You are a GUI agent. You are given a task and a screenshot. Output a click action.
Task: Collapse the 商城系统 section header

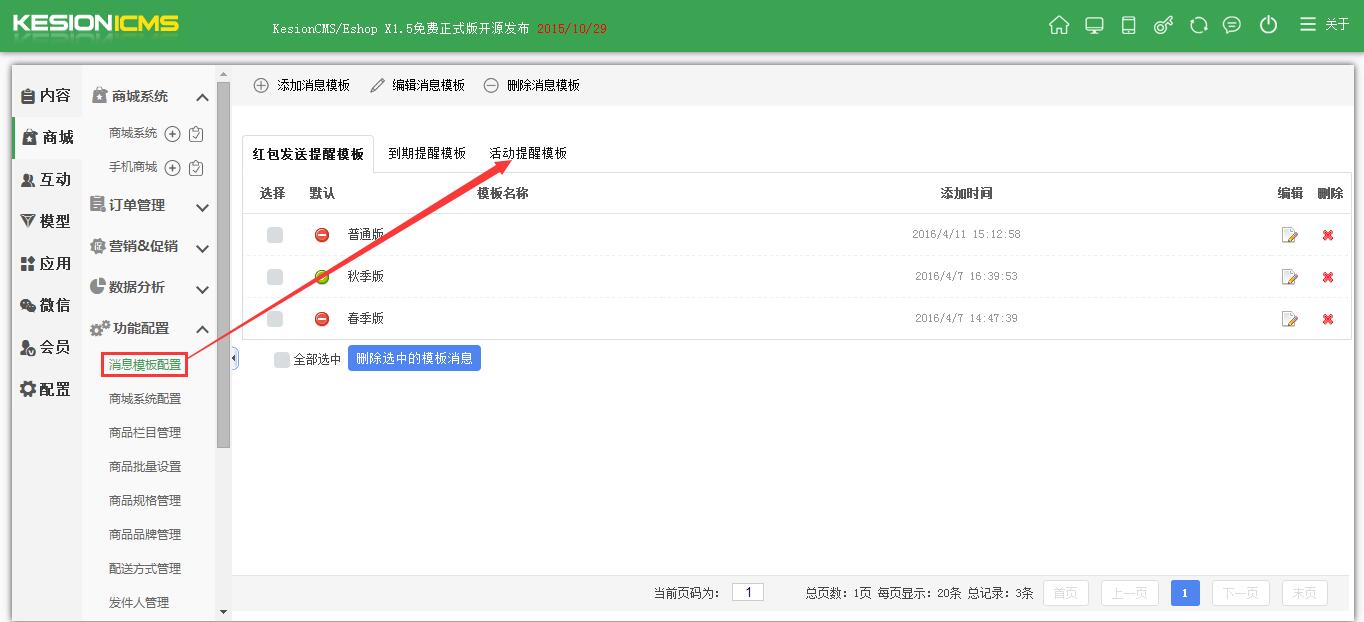(150, 97)
